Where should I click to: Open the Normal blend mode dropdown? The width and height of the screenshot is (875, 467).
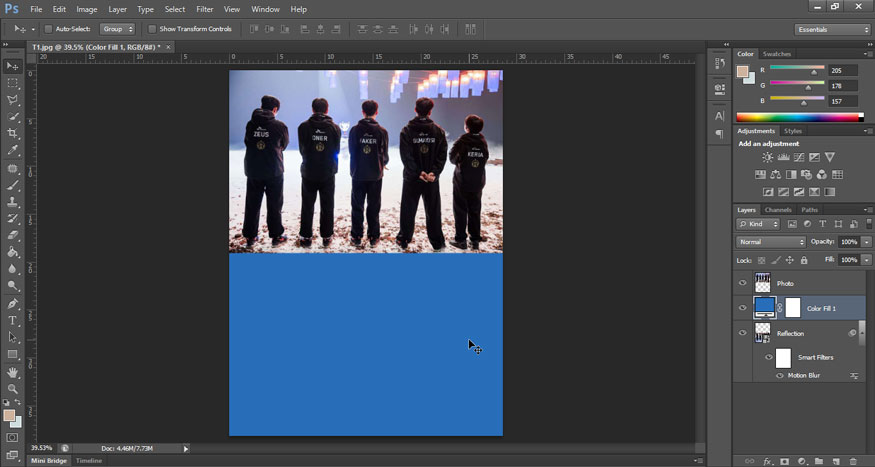[x=771, y=242]
